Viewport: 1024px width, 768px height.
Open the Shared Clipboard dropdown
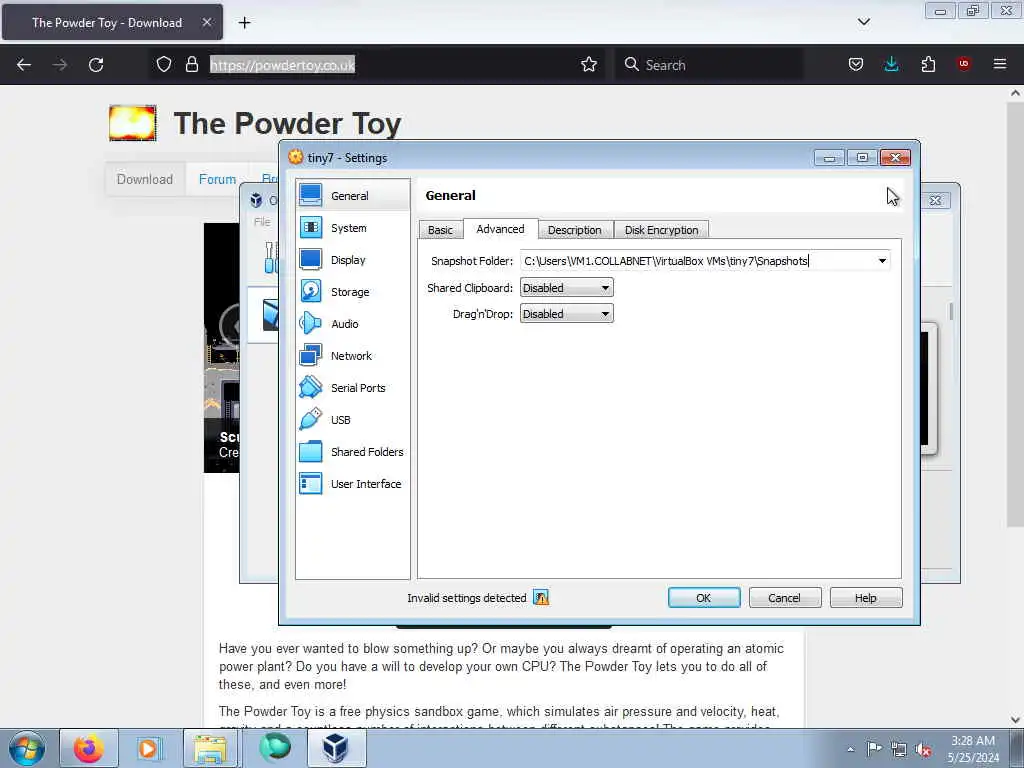[x=566, y=287]
